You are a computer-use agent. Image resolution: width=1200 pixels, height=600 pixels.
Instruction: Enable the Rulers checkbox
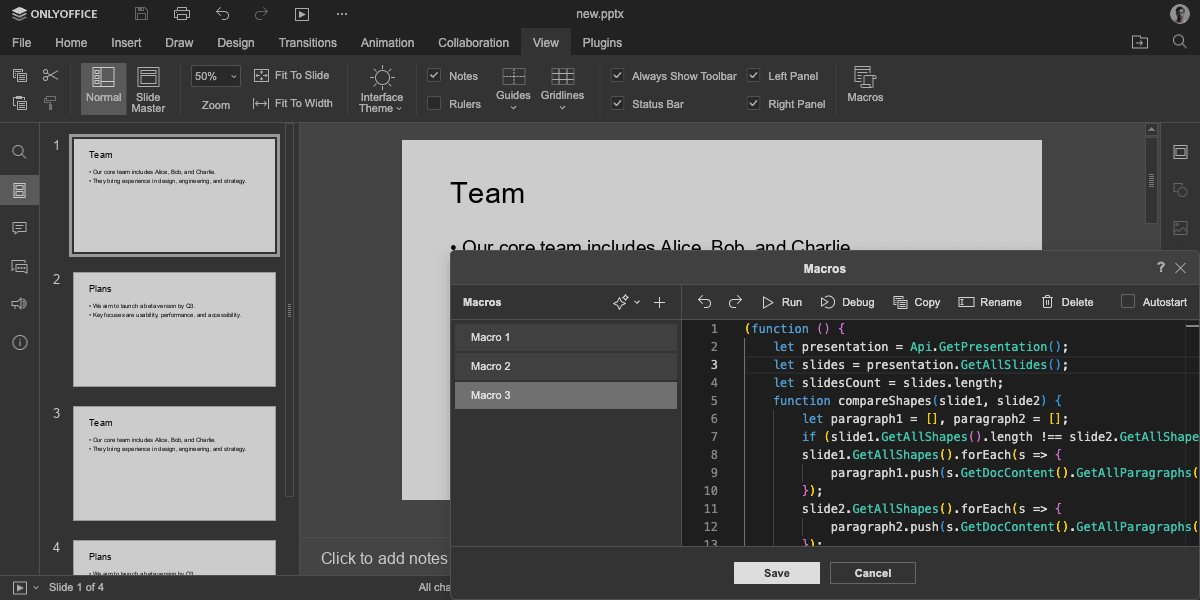tap(434, 103)
